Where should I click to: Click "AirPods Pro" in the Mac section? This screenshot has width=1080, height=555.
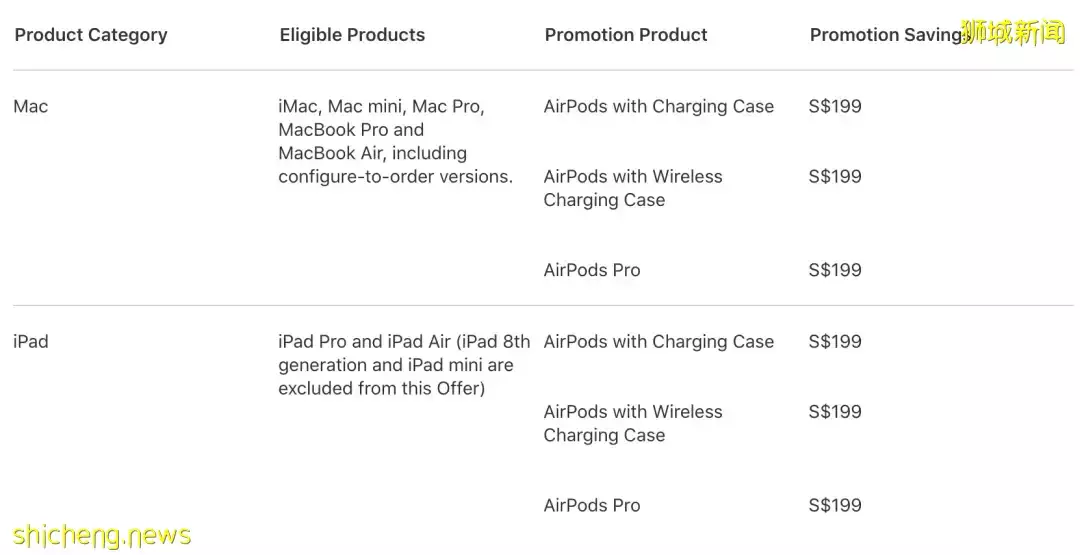(x=591, y=270)
